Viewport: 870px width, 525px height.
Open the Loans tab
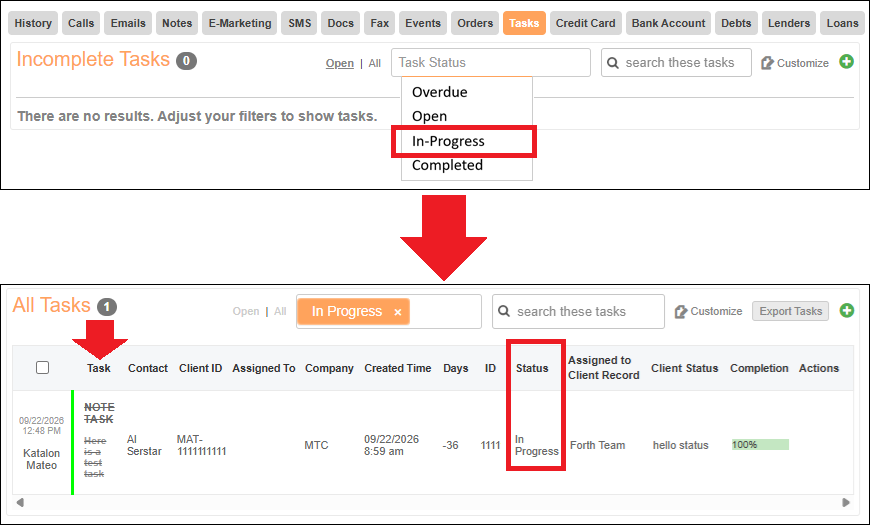click(842, 23)
